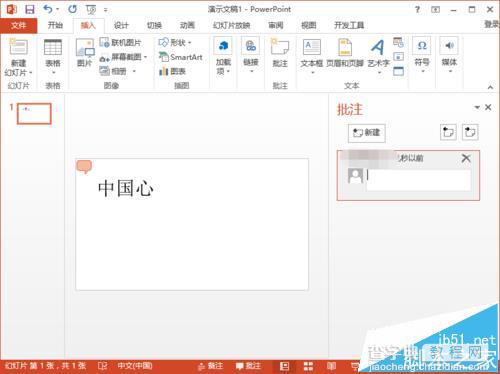The height and width of the screenshot is (374, 500).
Task: Close the 批注 comments pane
Action: click(x=488, y=107)
